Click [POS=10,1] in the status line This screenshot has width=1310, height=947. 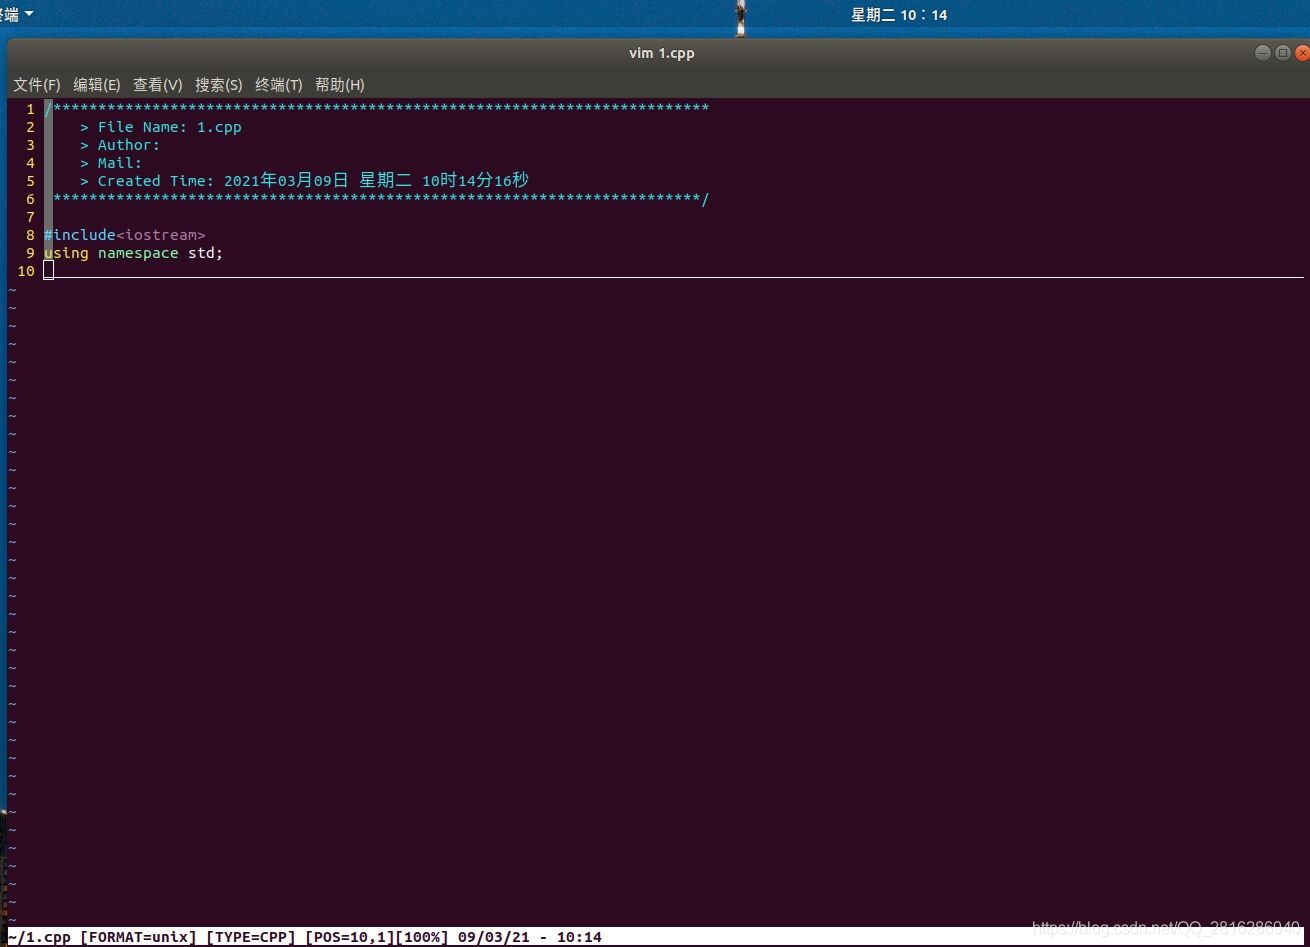coord(350,937)
